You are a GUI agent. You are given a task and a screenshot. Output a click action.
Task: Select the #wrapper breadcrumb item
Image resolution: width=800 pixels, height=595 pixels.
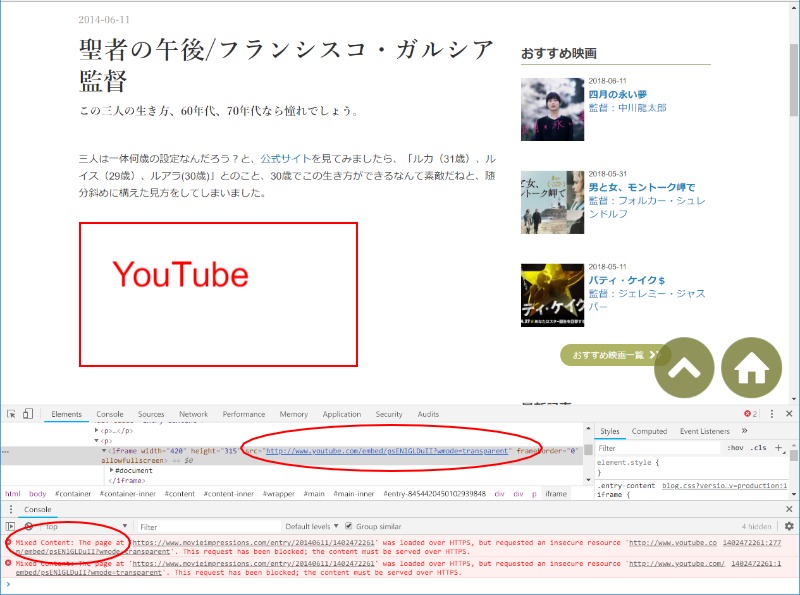[x=279, y=493]
